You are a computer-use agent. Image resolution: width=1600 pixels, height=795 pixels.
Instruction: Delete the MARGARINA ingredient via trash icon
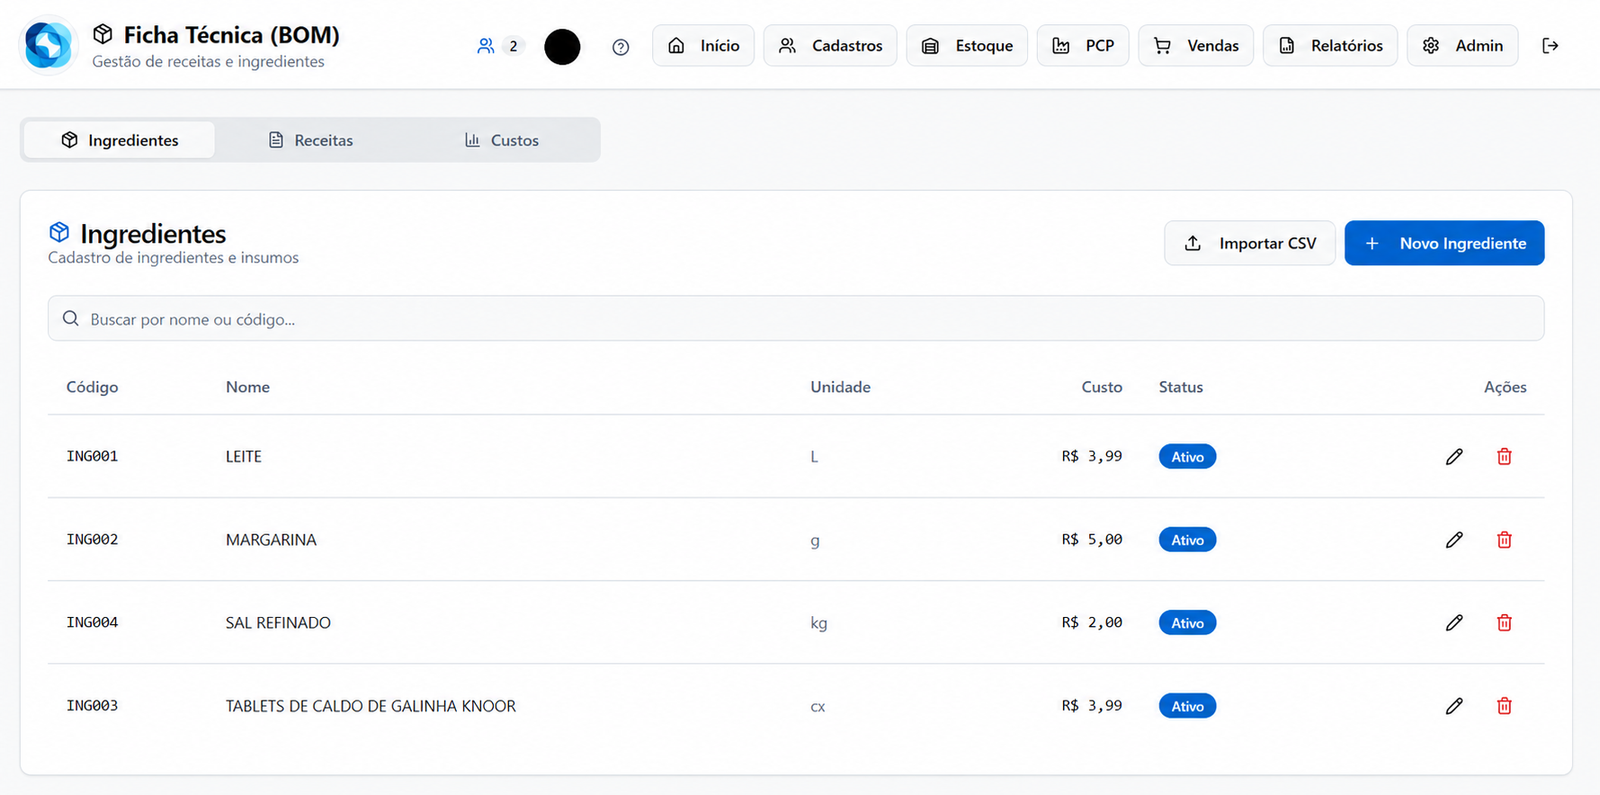pos(1504,540)
